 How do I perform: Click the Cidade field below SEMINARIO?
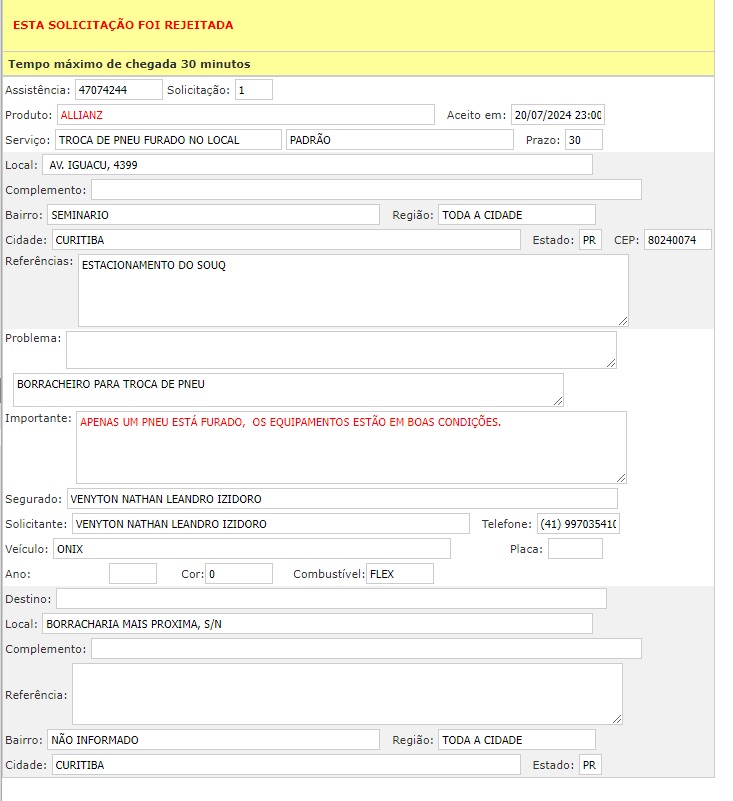coord(286,240)
